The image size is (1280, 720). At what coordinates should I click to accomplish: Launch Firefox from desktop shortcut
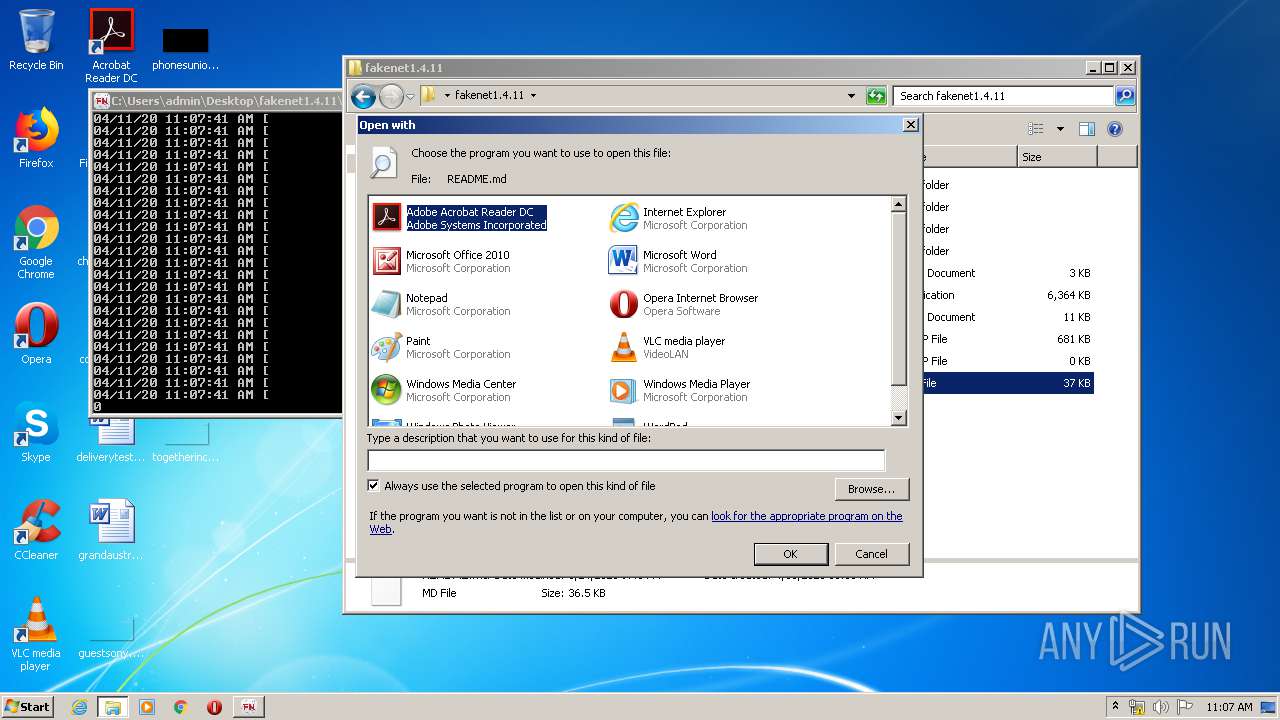pos(36,138)
